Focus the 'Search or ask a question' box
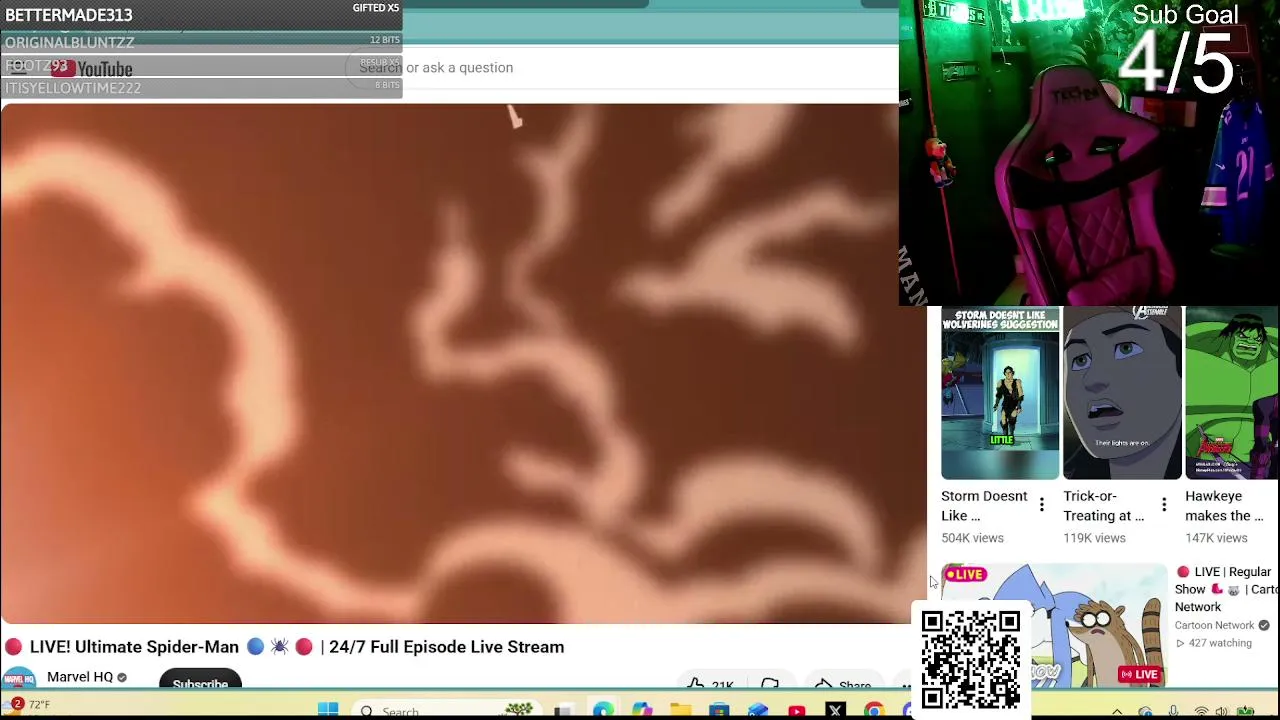Screen dimensions: 1280x720 620,67
